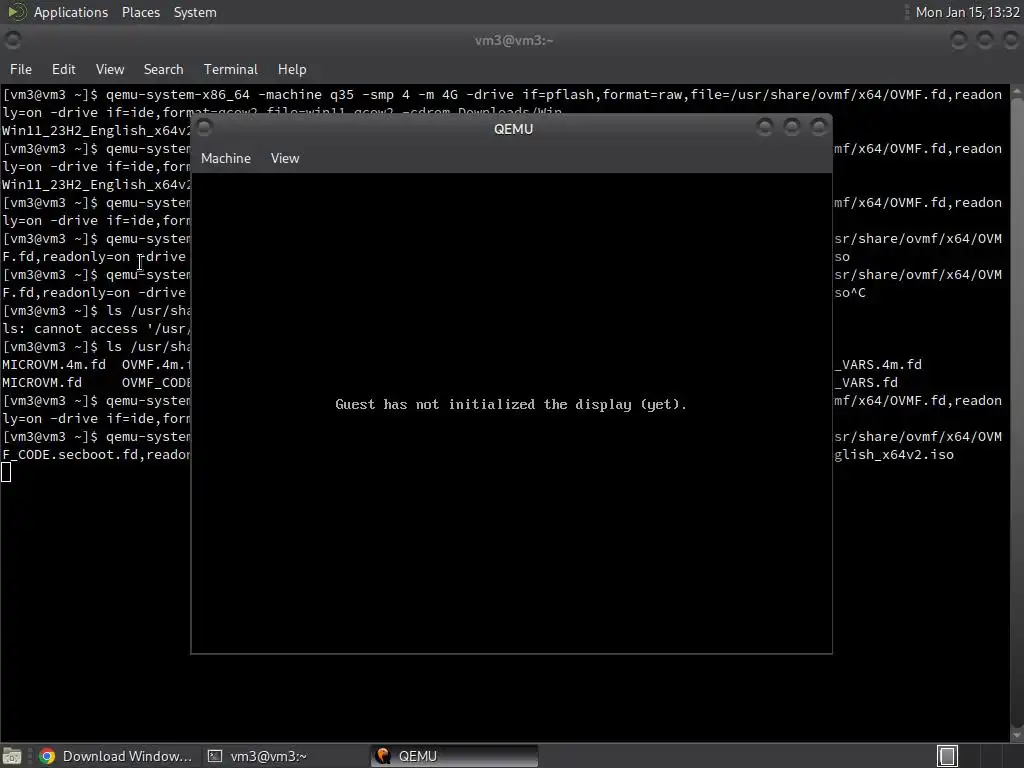Open the terminal View menu

click(110, 69)
